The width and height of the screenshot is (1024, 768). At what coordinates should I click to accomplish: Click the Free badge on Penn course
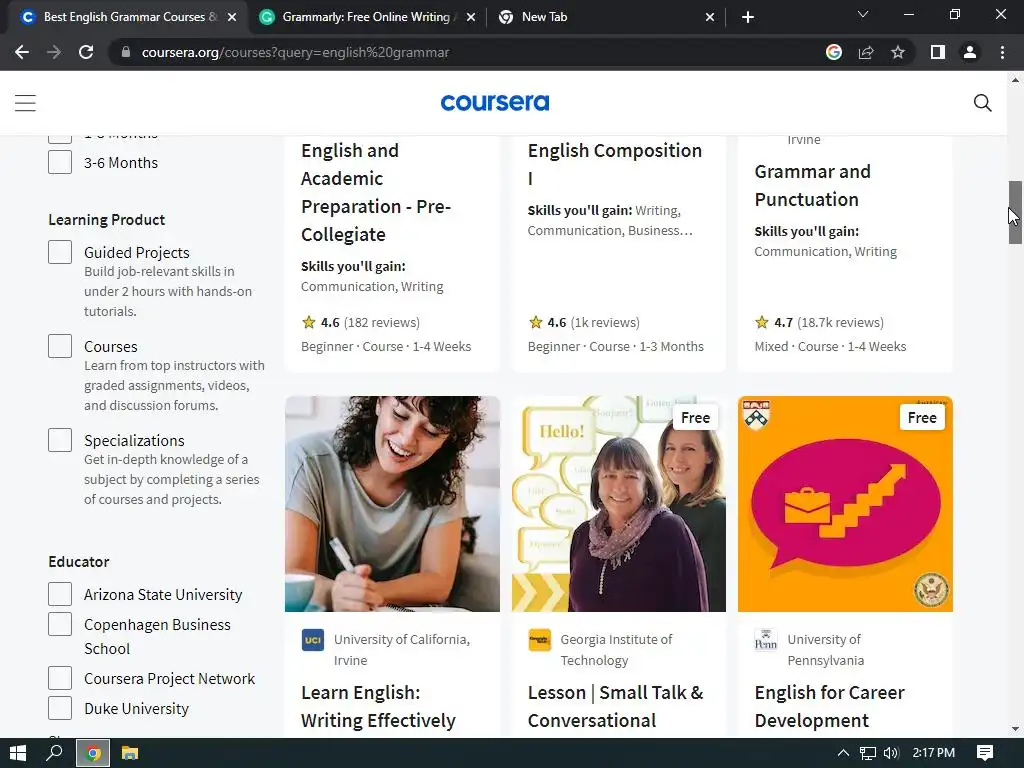(921, 417)
